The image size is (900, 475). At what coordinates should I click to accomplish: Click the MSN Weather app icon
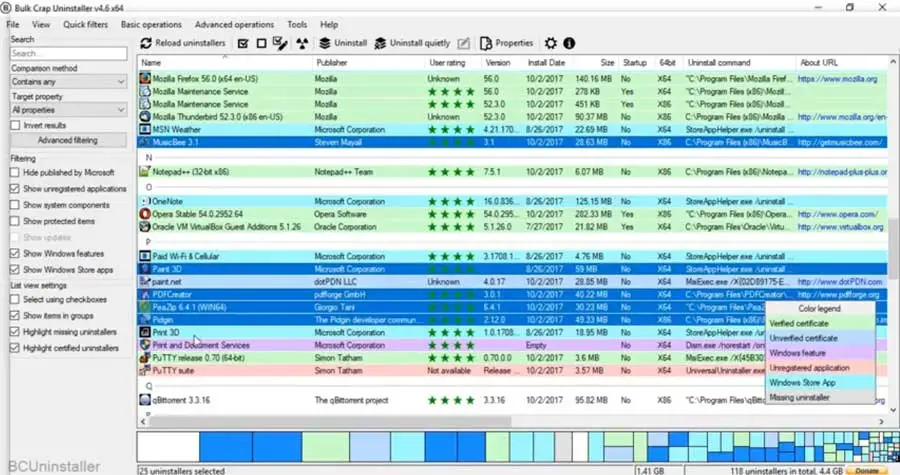(x=145, y=129)
